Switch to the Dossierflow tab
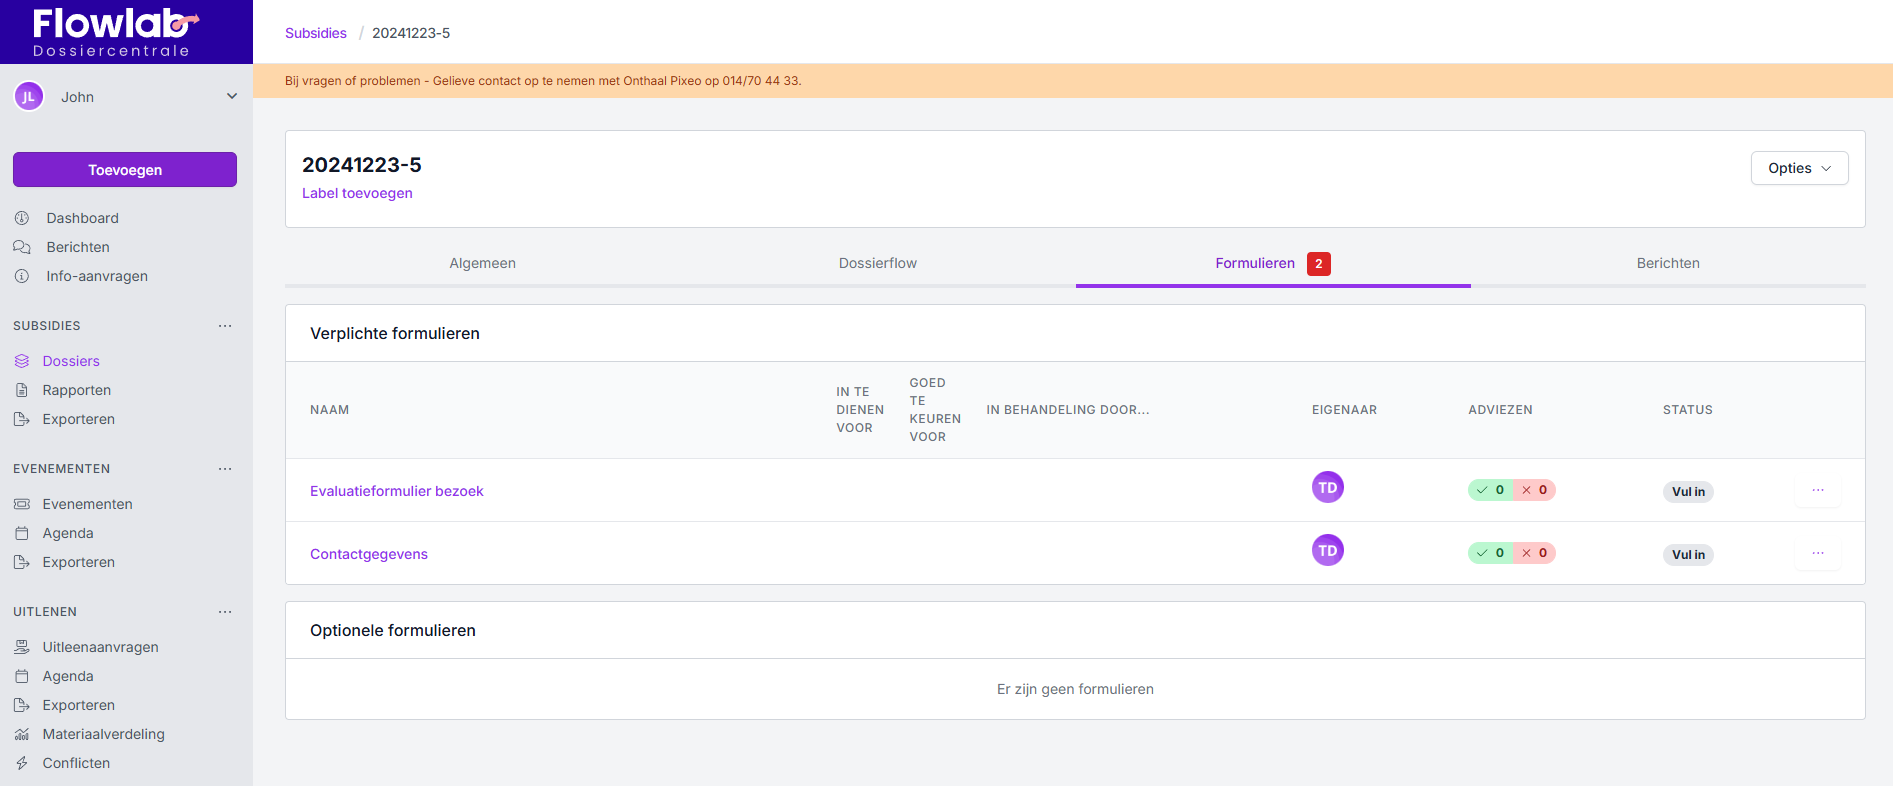 pyautogui.click(x=877, y=263)
